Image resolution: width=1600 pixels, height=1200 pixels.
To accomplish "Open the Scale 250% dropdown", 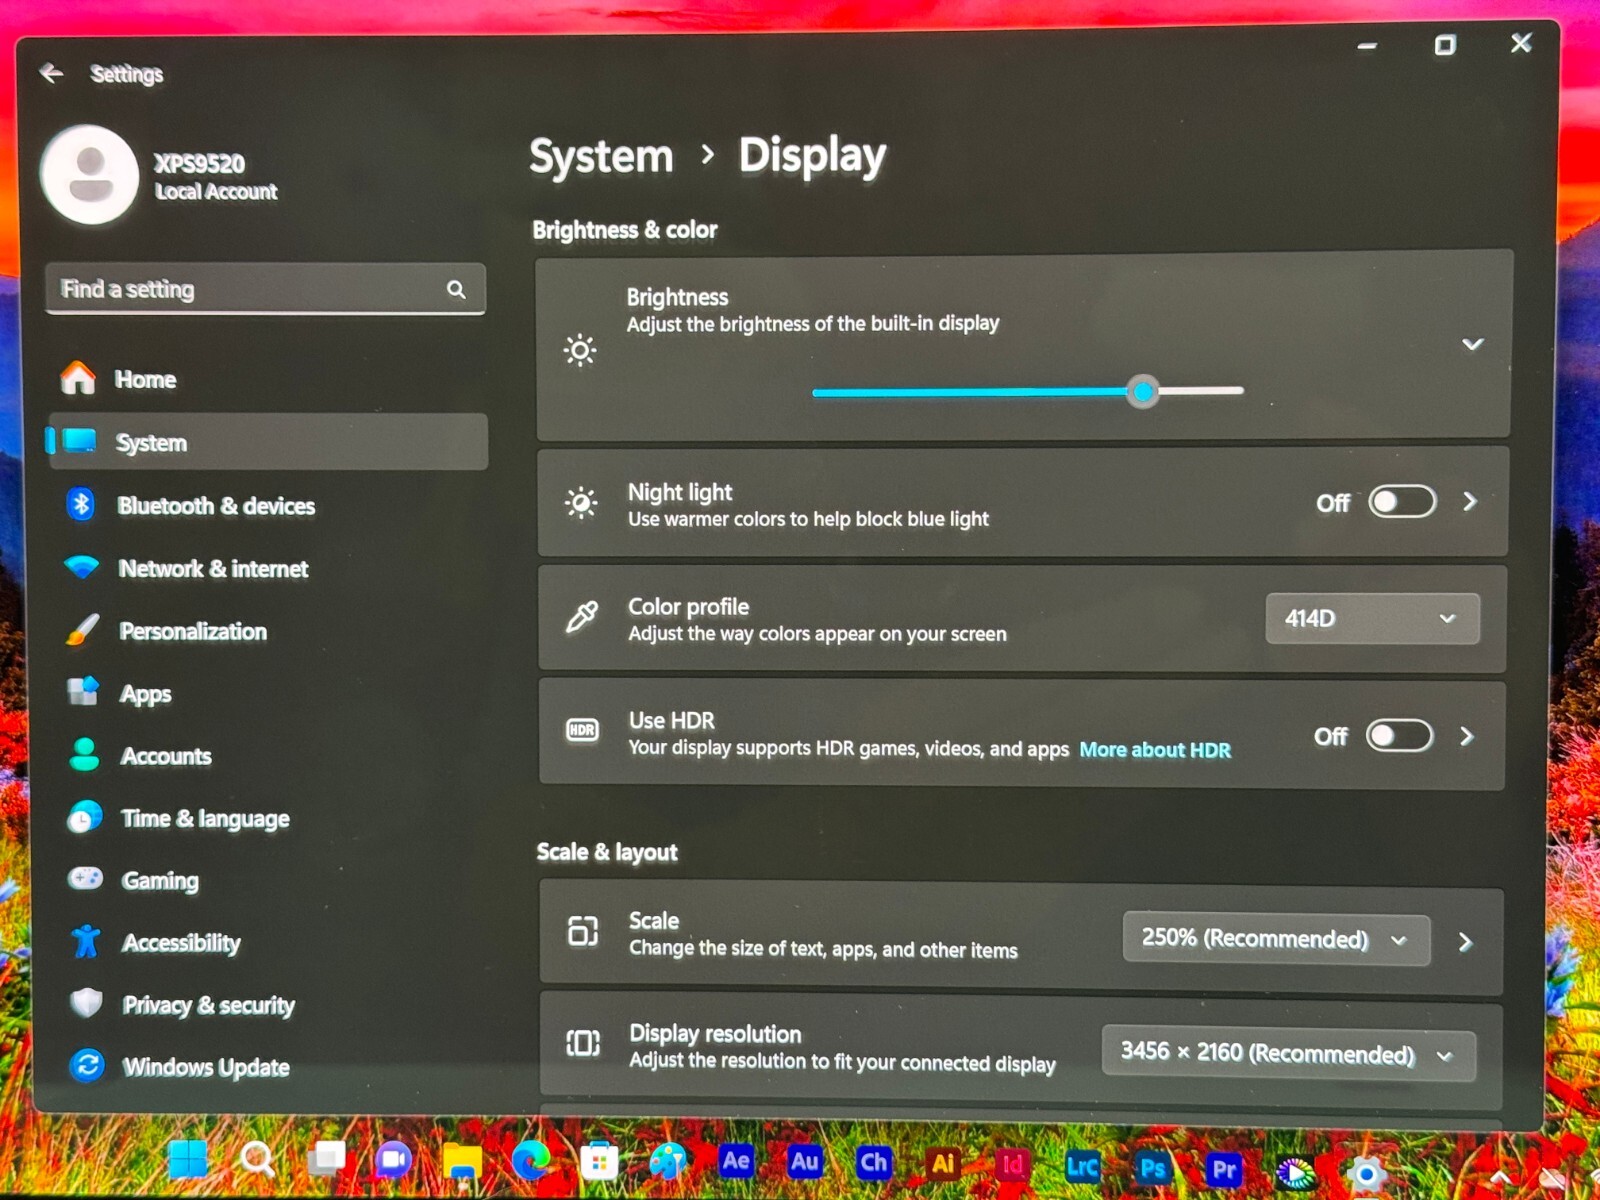I will click(x=1276, y=938).
